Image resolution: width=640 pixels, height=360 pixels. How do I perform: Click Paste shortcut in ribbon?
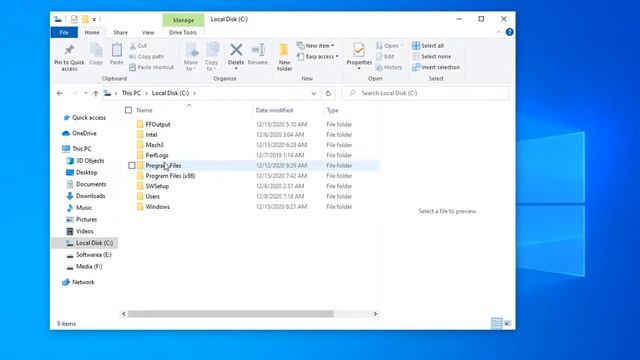point(151,67)
